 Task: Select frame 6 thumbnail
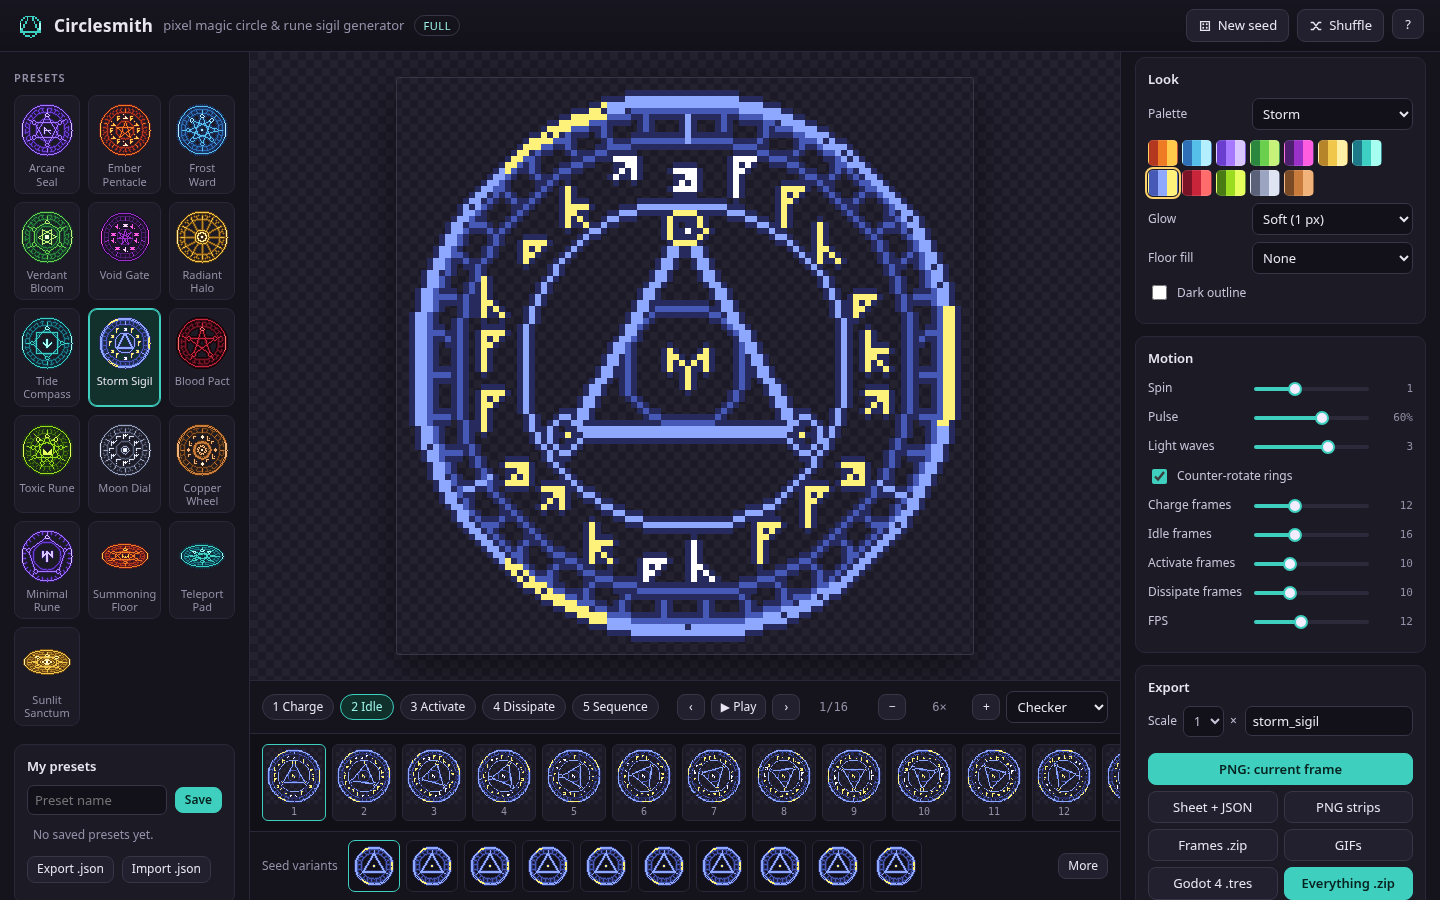644,782
